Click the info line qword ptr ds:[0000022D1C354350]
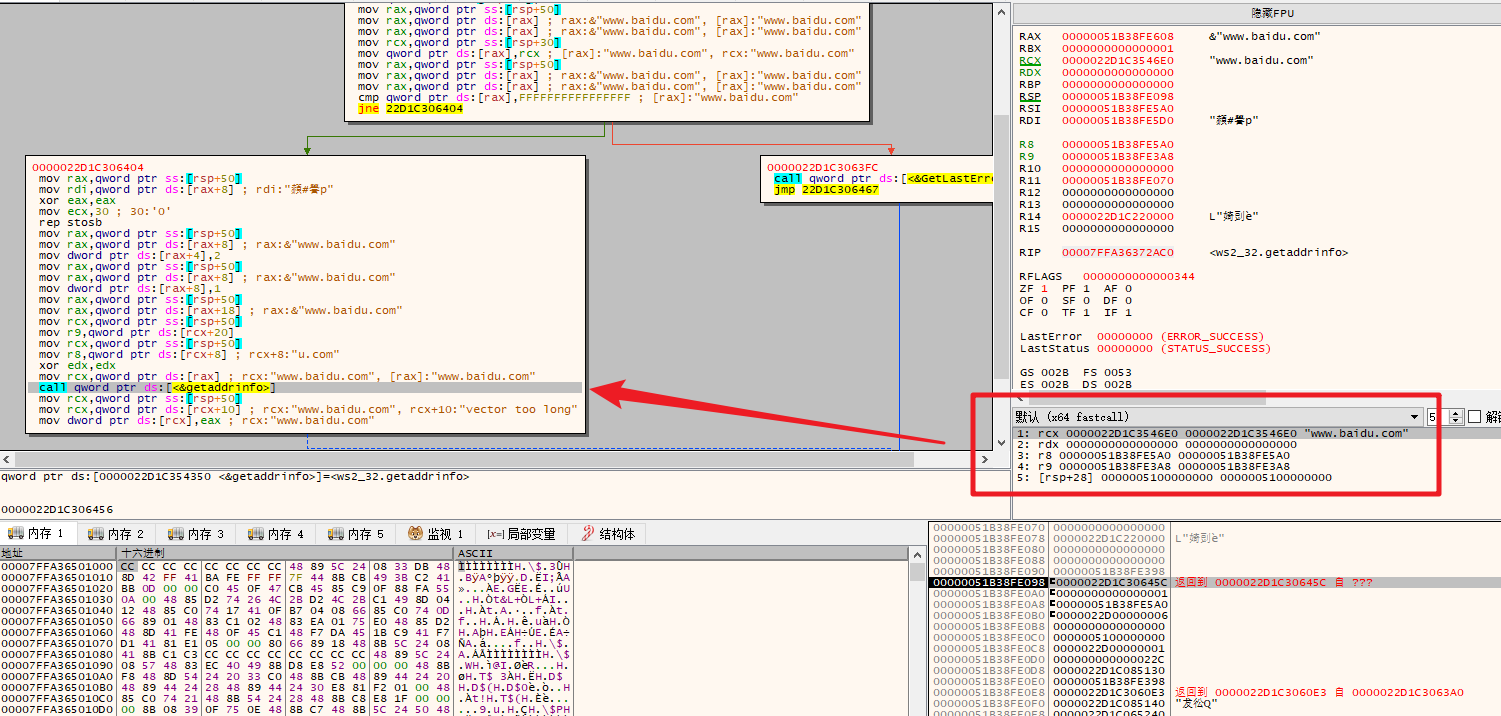 pyautogui.click(x=235, y=476)
